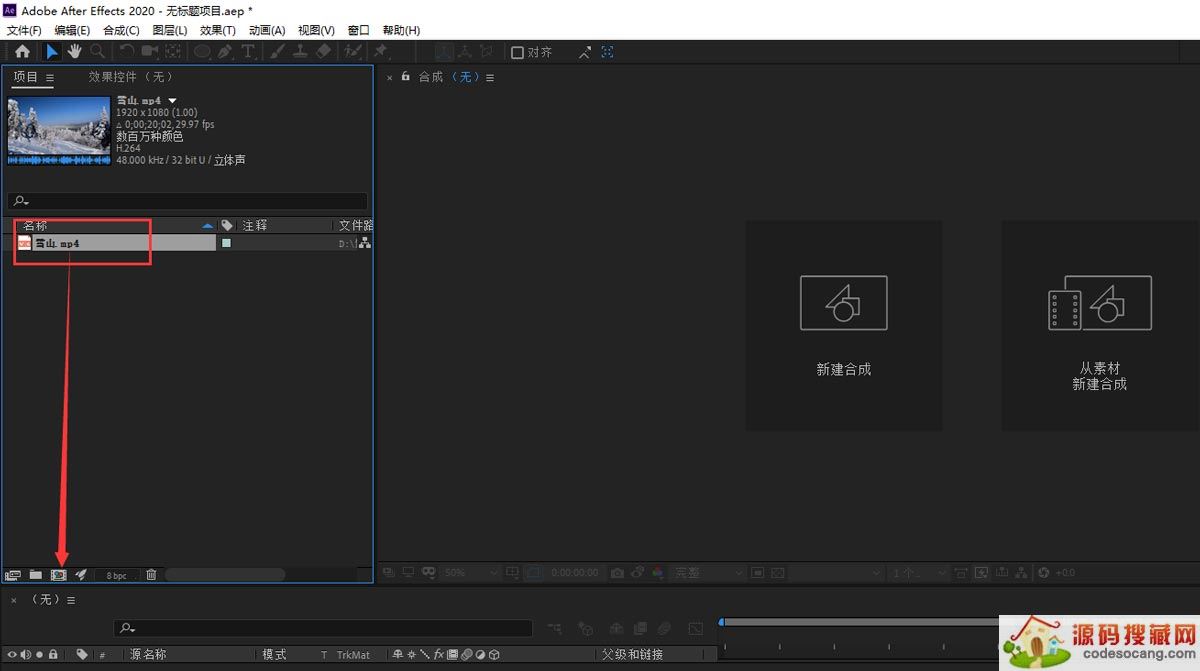Select the Zoom magnifier tool
The image size is (1200, 671).
coord(98,52)
